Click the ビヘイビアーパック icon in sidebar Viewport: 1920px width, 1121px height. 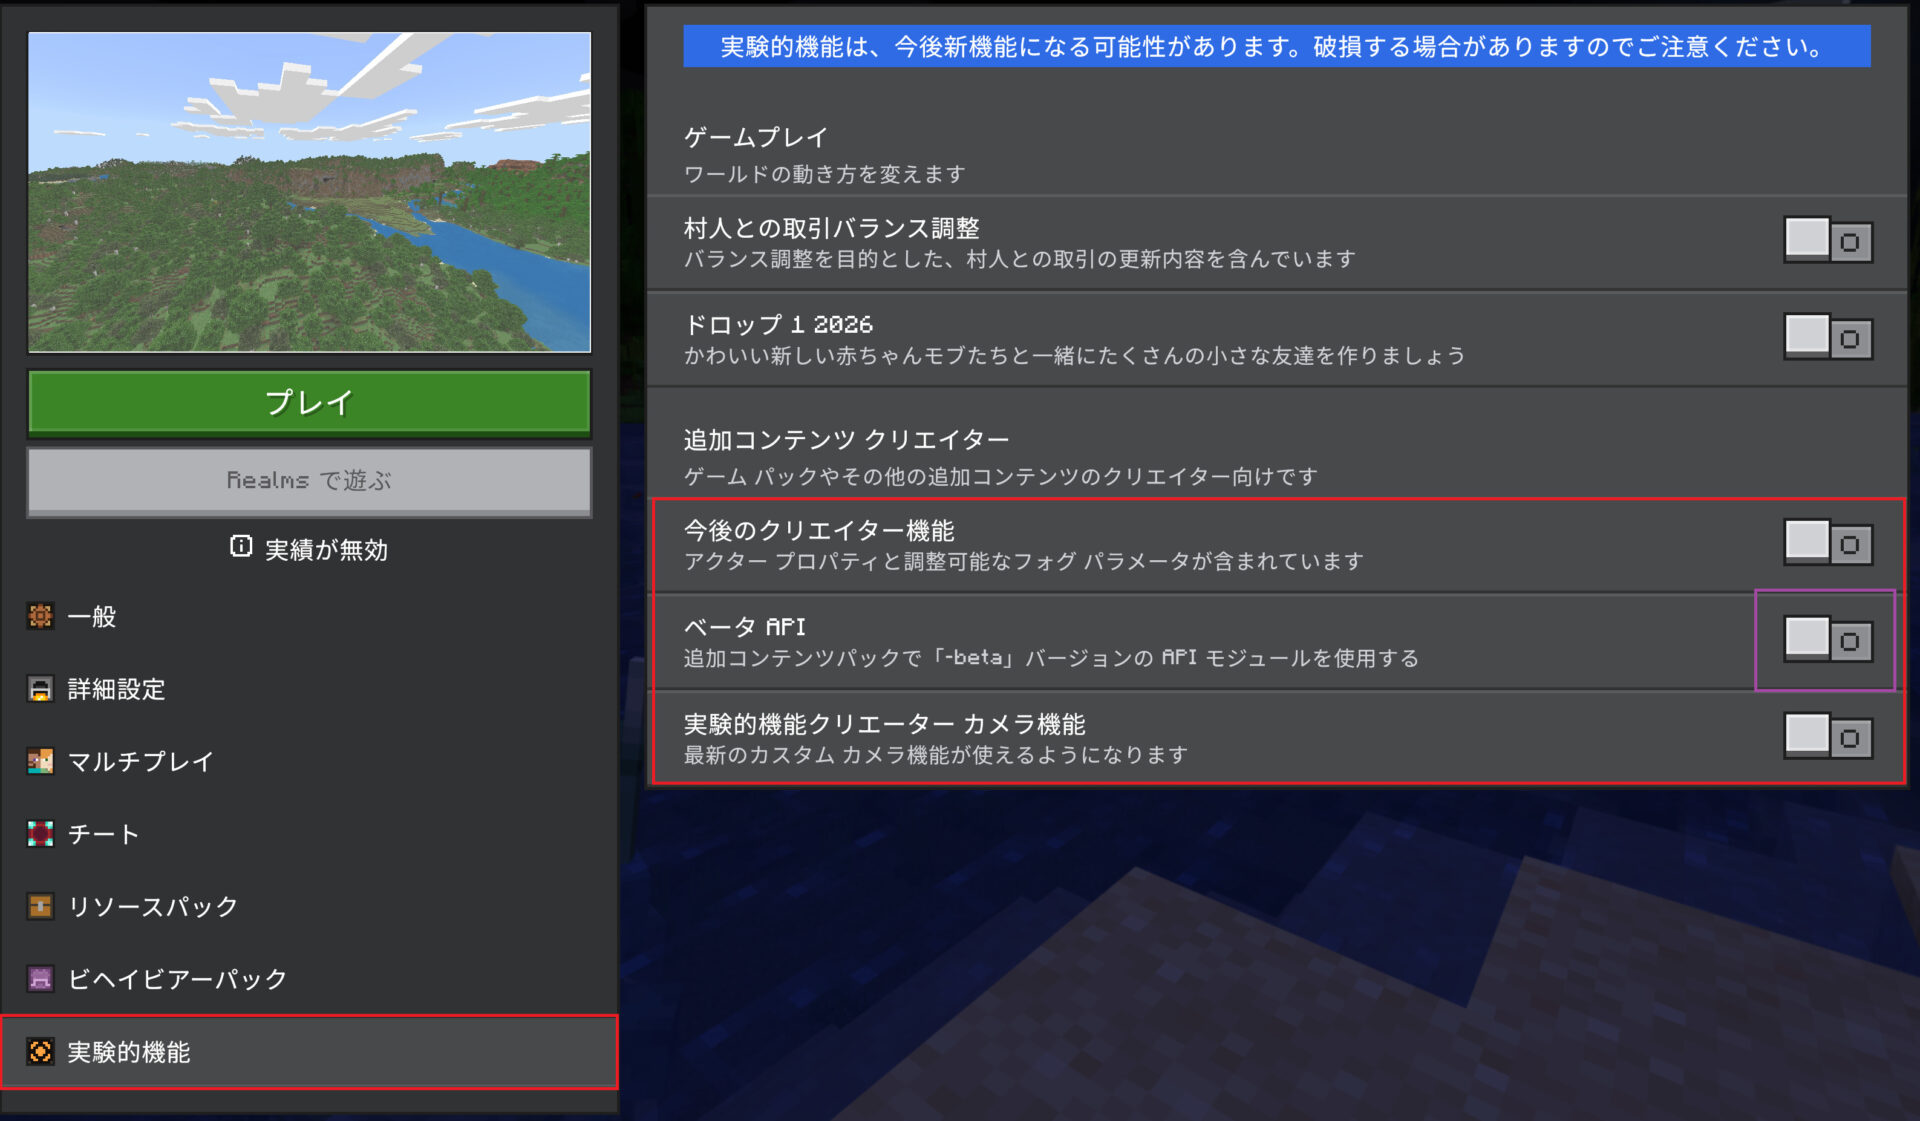40,979
